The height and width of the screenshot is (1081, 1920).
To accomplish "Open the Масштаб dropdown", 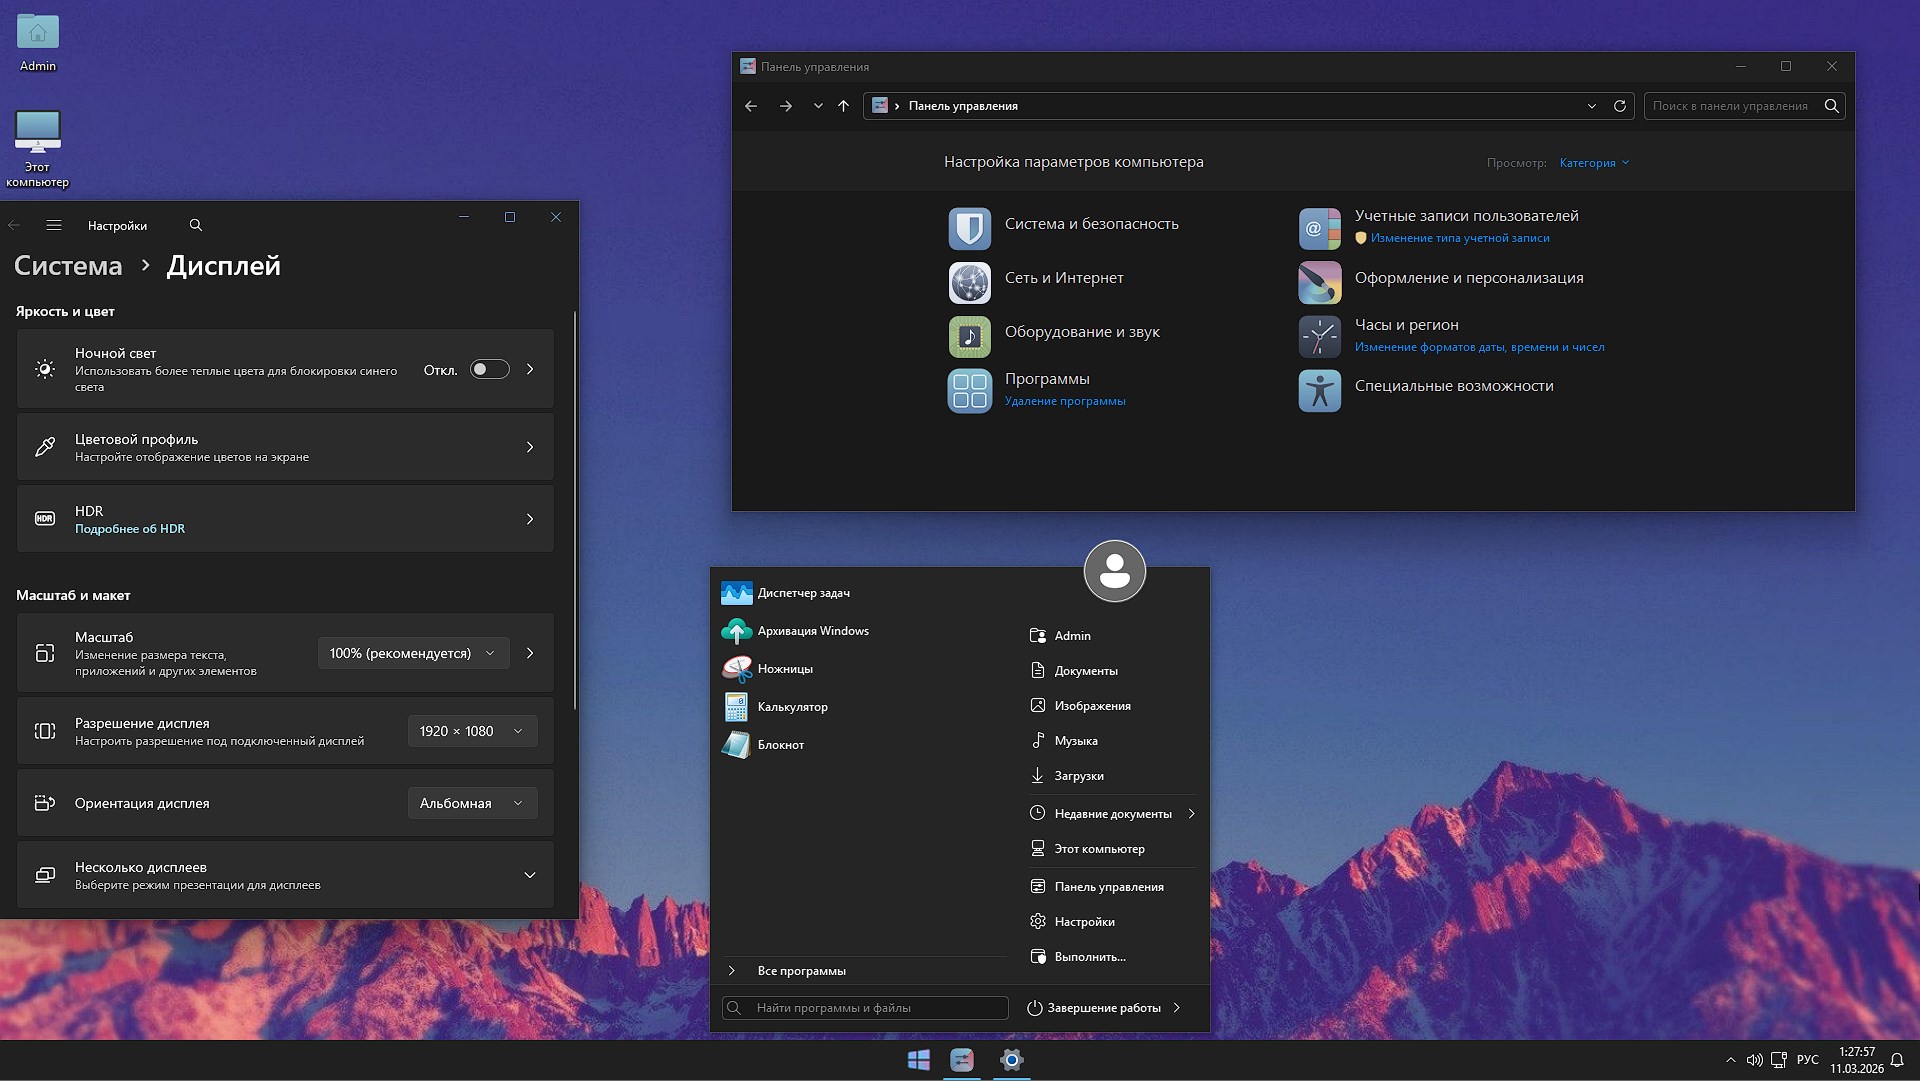I will pyautogui.click(x=412, y=652).
